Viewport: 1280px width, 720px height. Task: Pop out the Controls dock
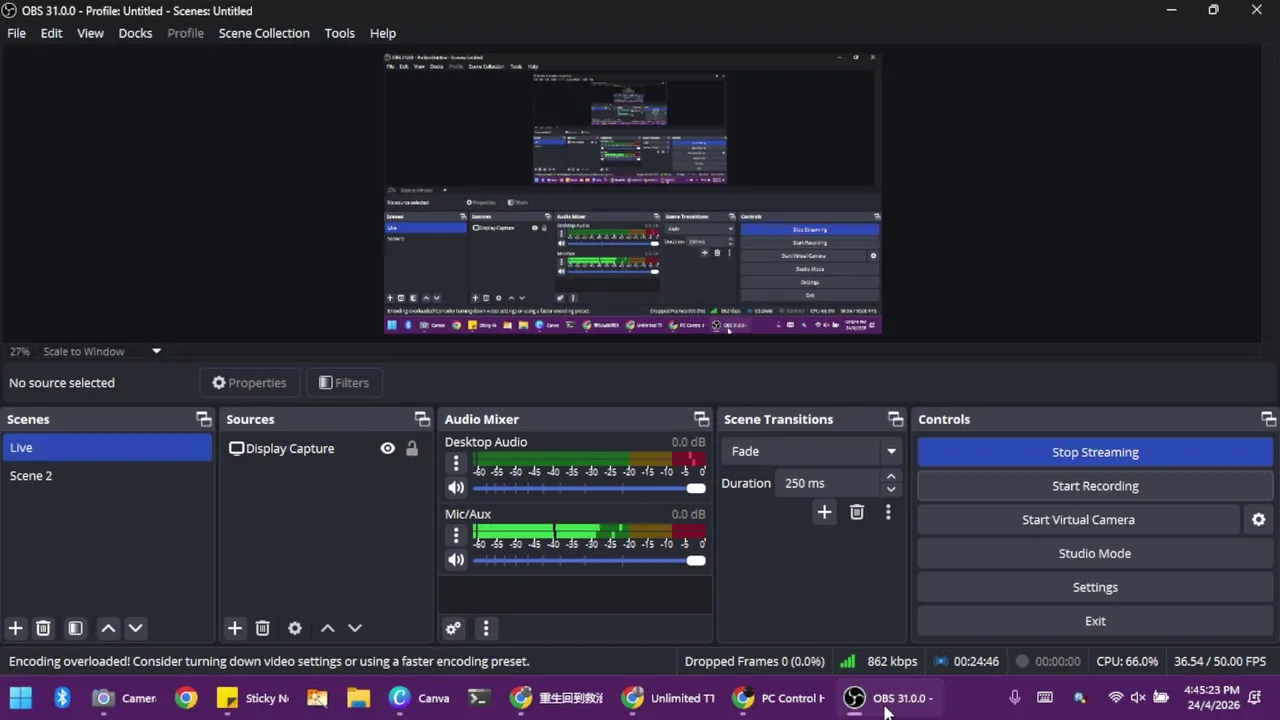(1268, 419)
